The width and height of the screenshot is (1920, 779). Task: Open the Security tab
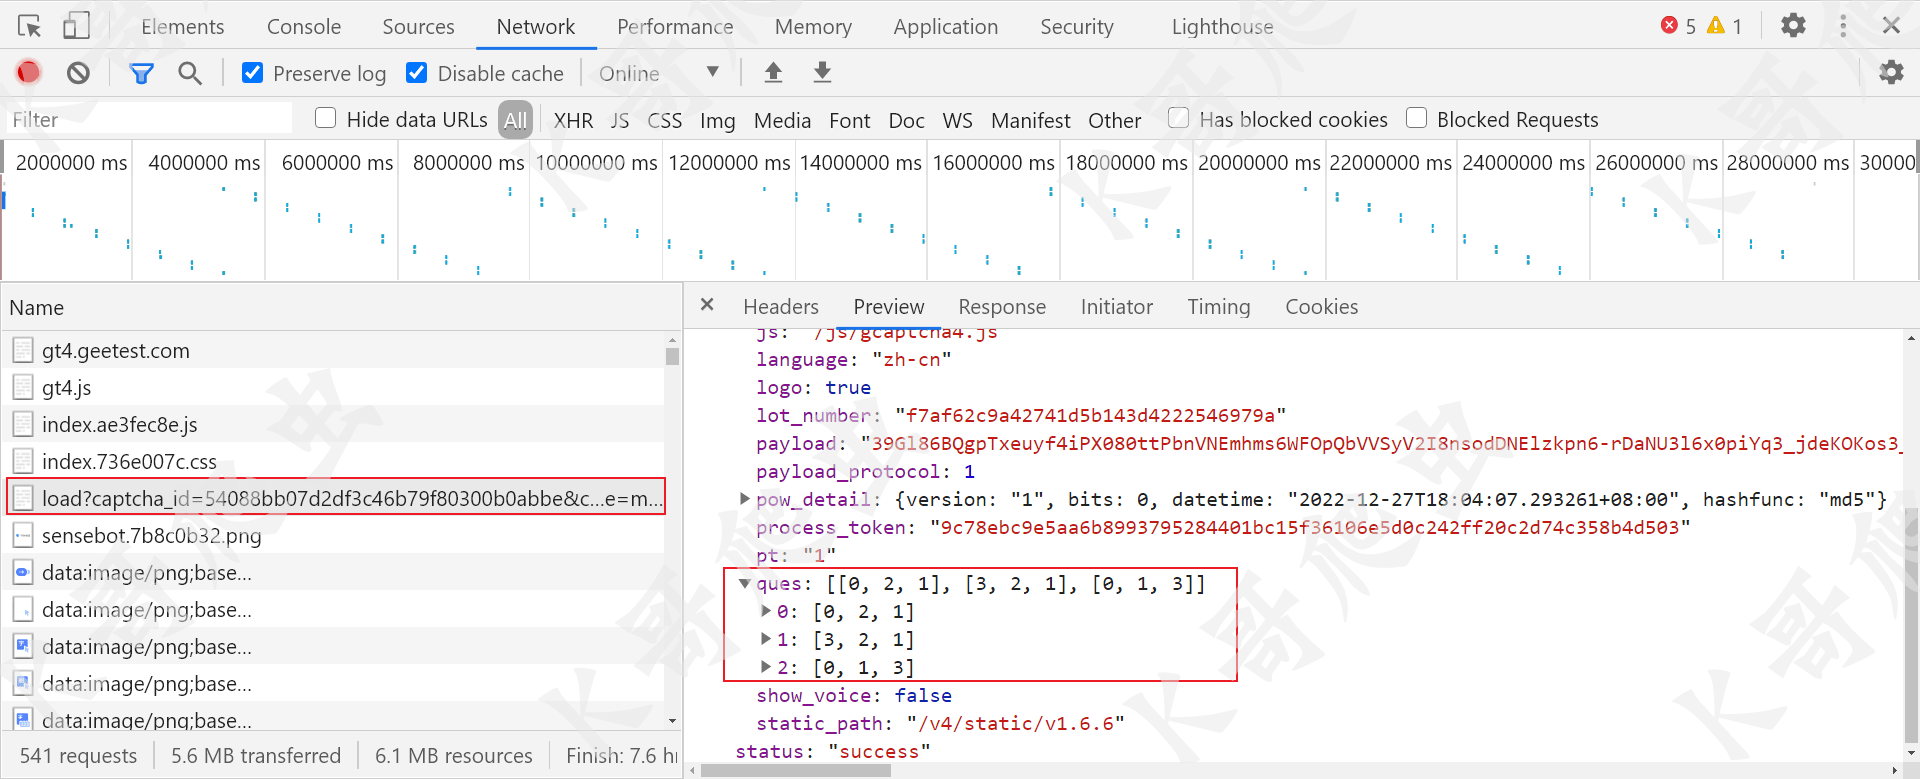[x=1077, y=27]
